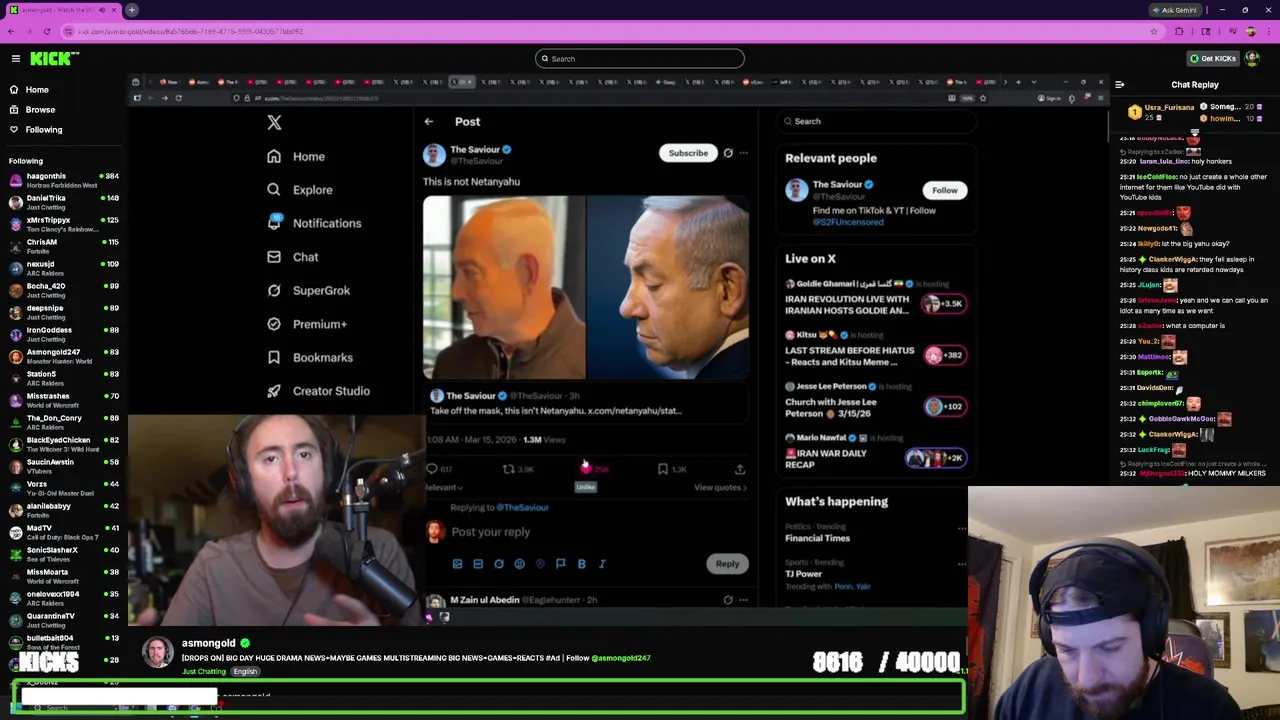This screenshot has width=1280, height=720.
Task: Go back in Chrome
Action: point(11,31)
